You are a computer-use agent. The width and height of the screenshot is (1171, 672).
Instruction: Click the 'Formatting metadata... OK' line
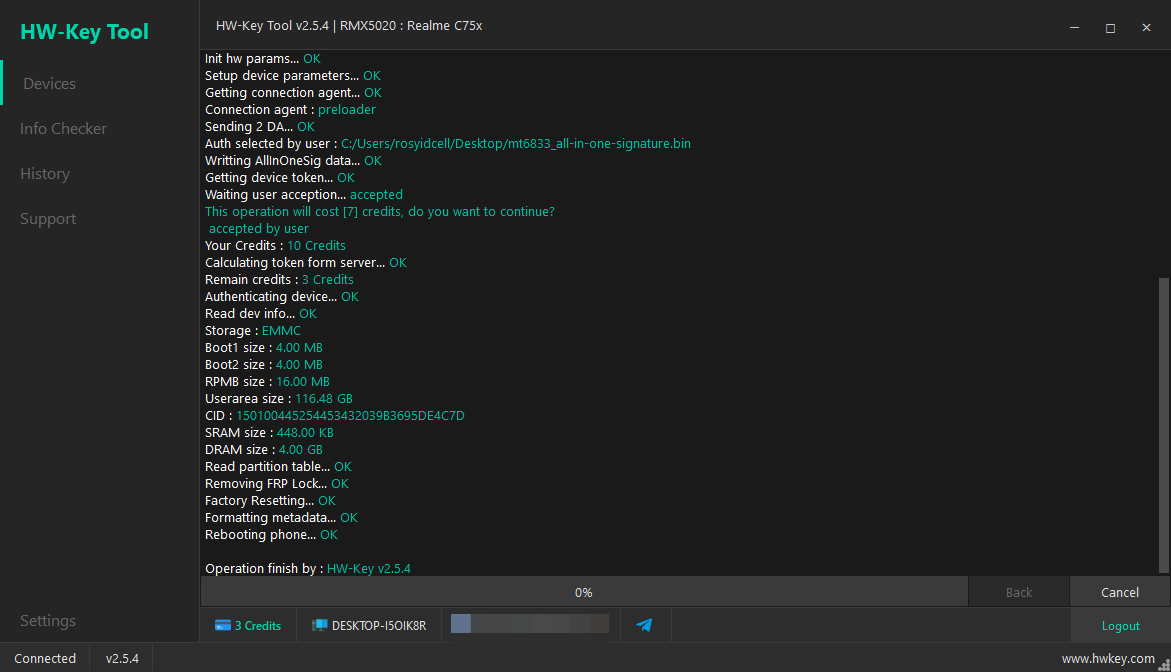point(282,517)
